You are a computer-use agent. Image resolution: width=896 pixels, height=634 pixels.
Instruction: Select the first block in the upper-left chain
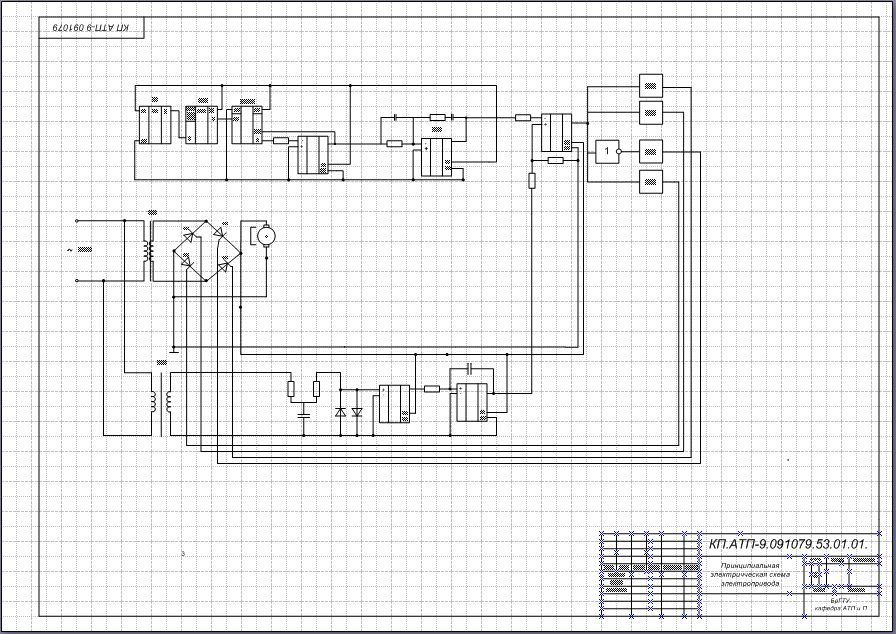tap(155, 125)
